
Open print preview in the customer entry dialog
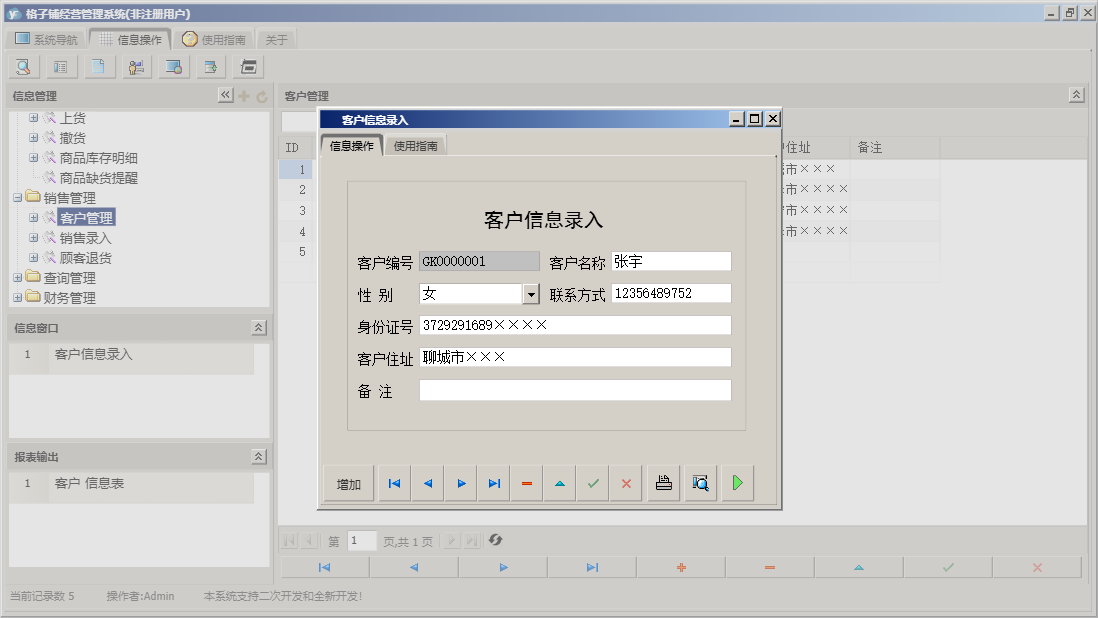click(701, 483)
